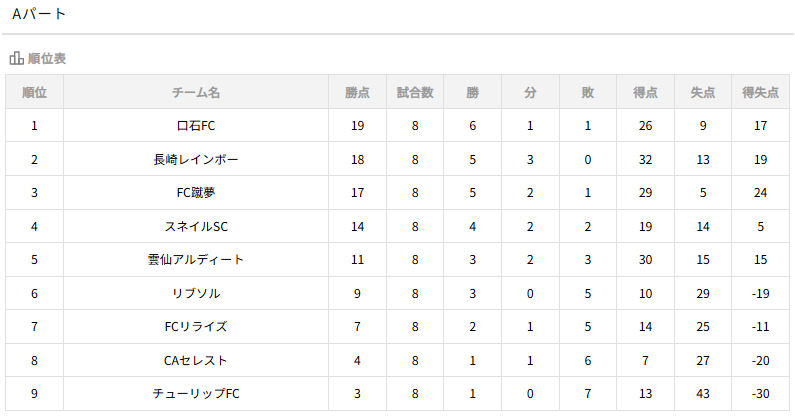Viewport: 795px width, 416px height.
Task: Click the 勝 wins column header
Action: [x=472, y=92]
